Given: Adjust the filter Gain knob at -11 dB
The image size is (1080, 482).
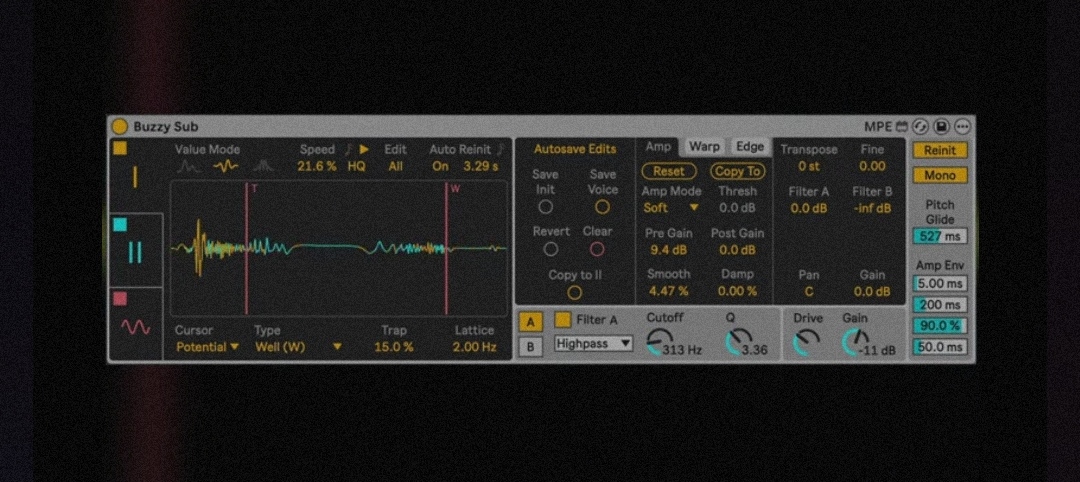Looking at the screenshot, I should [855, 342].
